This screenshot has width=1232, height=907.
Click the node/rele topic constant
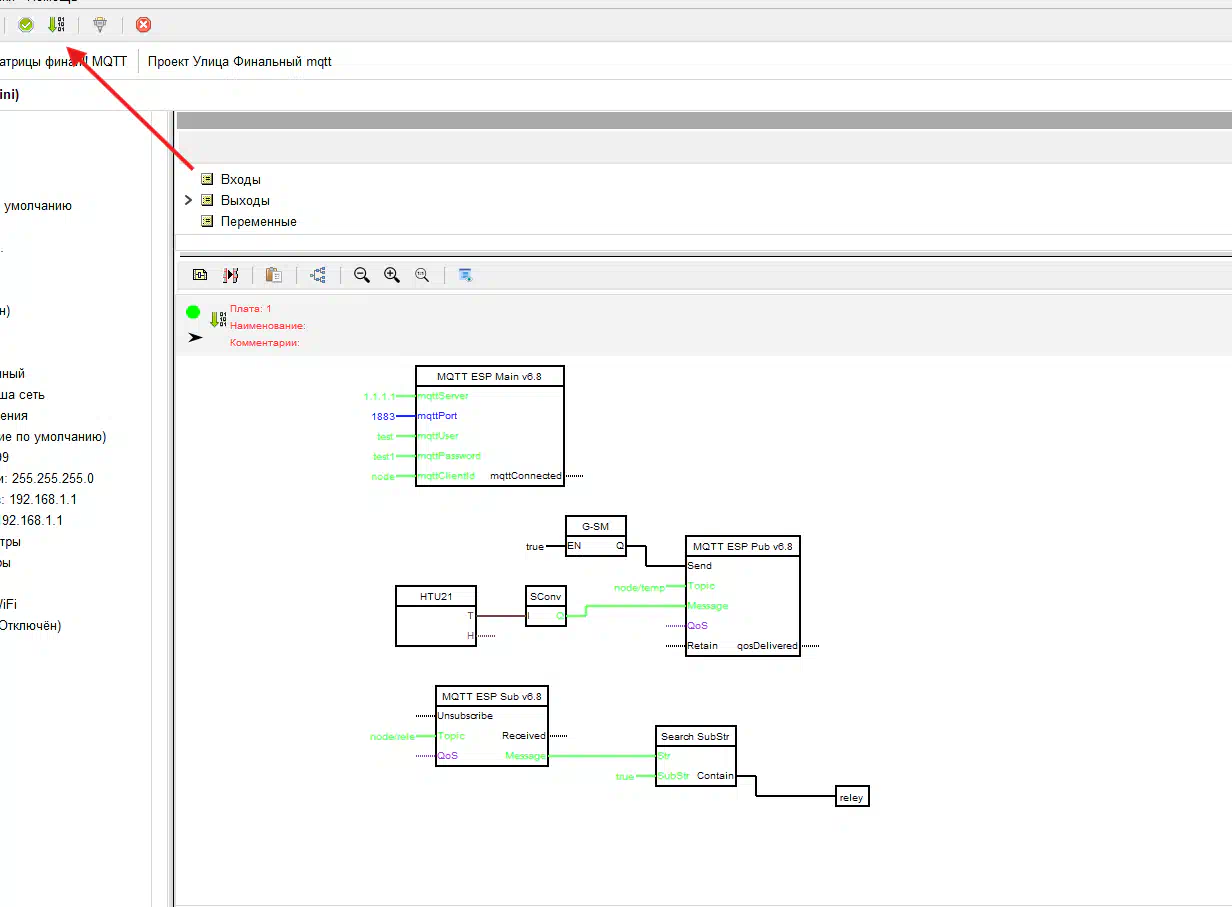pyautogui.click(x=392, y=736)
